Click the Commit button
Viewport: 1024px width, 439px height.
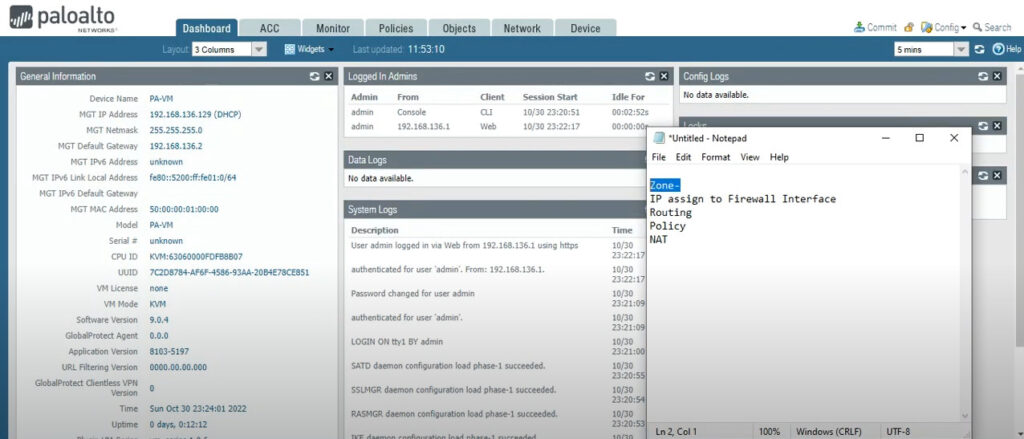(x=875, y=27)
